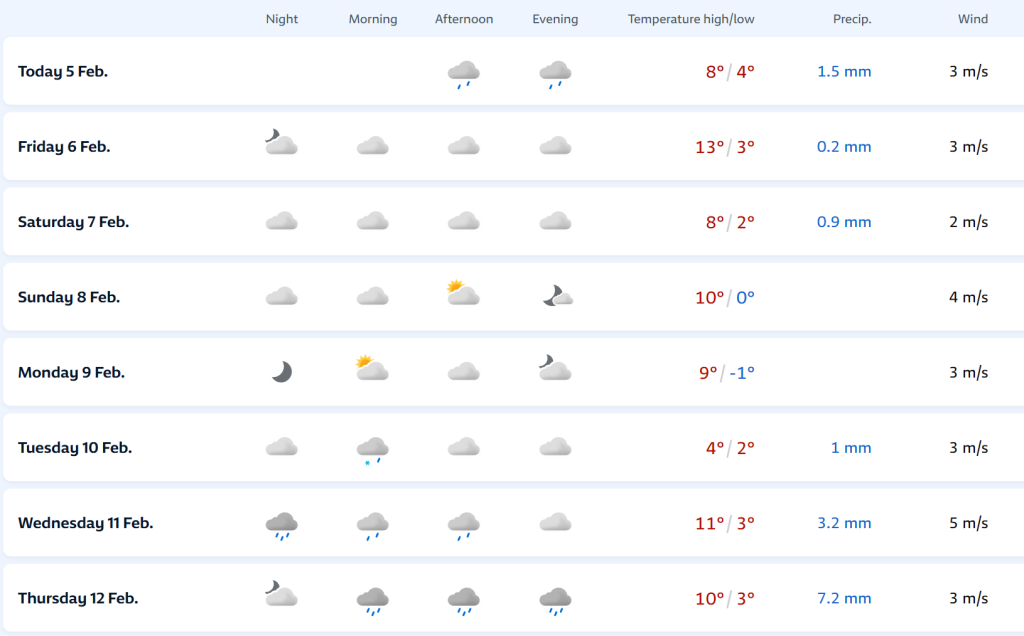The width and height of the screenshot is (1024, 636).
Task: Click Today's afternoon rain cloud icon
Action: coord(463,73)
